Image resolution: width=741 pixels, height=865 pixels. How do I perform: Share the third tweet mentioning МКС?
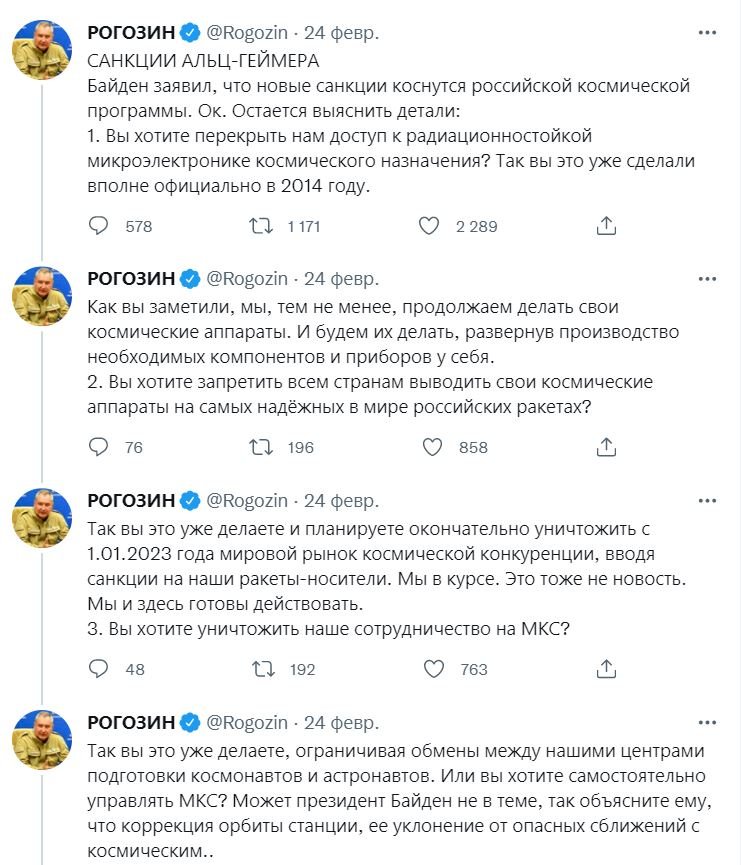[605, 669]
